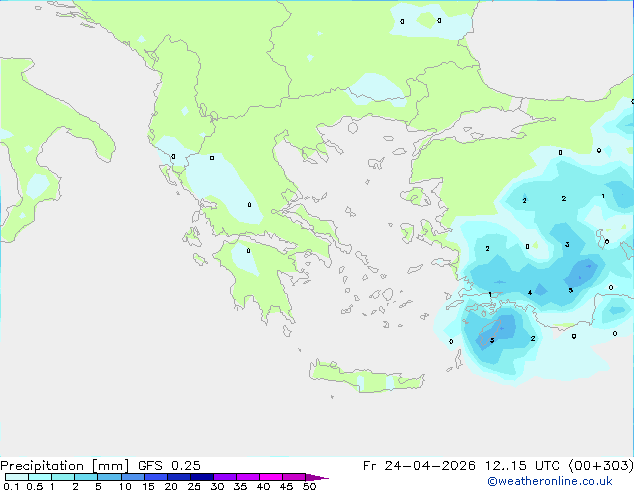Pick the legend swatch between 0.5 and 1
The height and width of the screenshot is (490, 634).
click(x=40, y=477)
